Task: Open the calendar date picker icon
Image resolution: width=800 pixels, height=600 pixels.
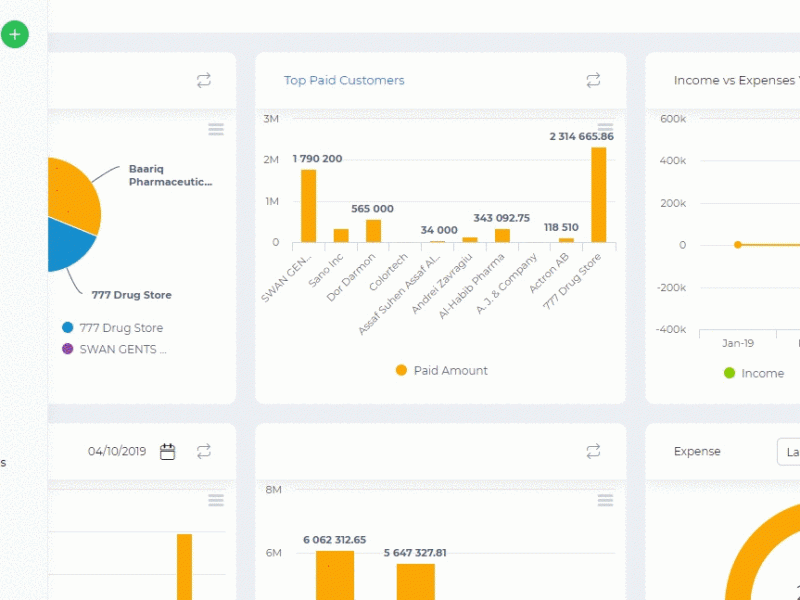Action: pyautogui.click(x=167, y=452)
